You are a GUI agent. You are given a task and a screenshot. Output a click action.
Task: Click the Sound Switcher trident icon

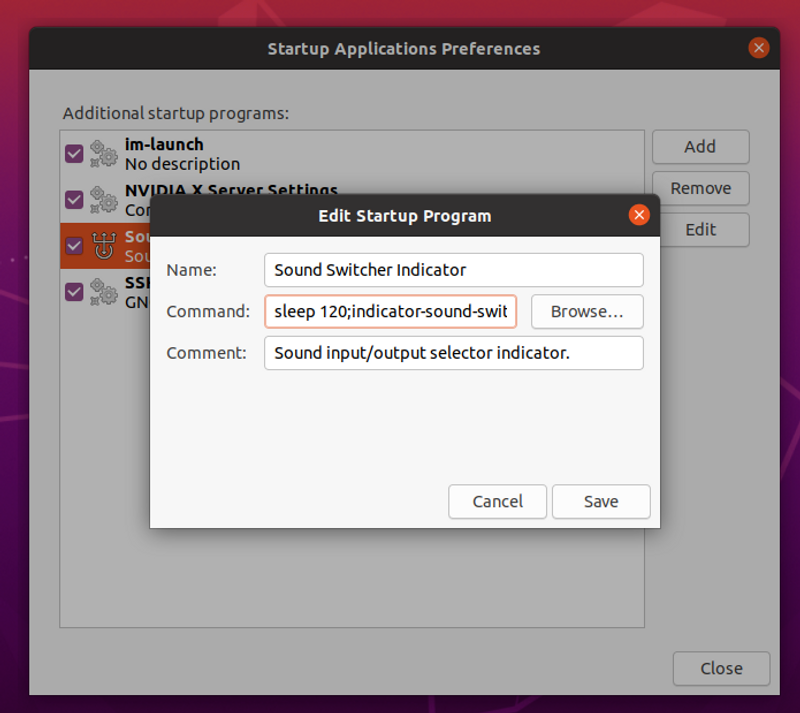tap(104, 245)
